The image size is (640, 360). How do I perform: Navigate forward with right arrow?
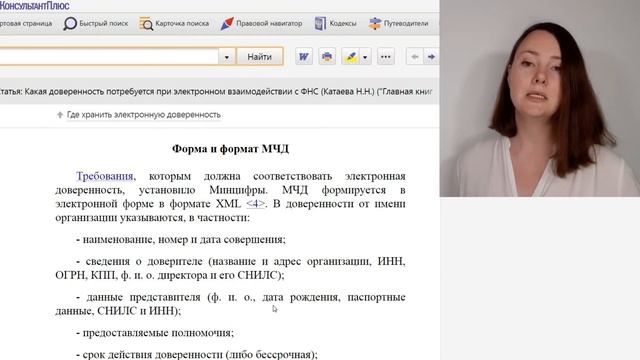(x=431, y=57)
